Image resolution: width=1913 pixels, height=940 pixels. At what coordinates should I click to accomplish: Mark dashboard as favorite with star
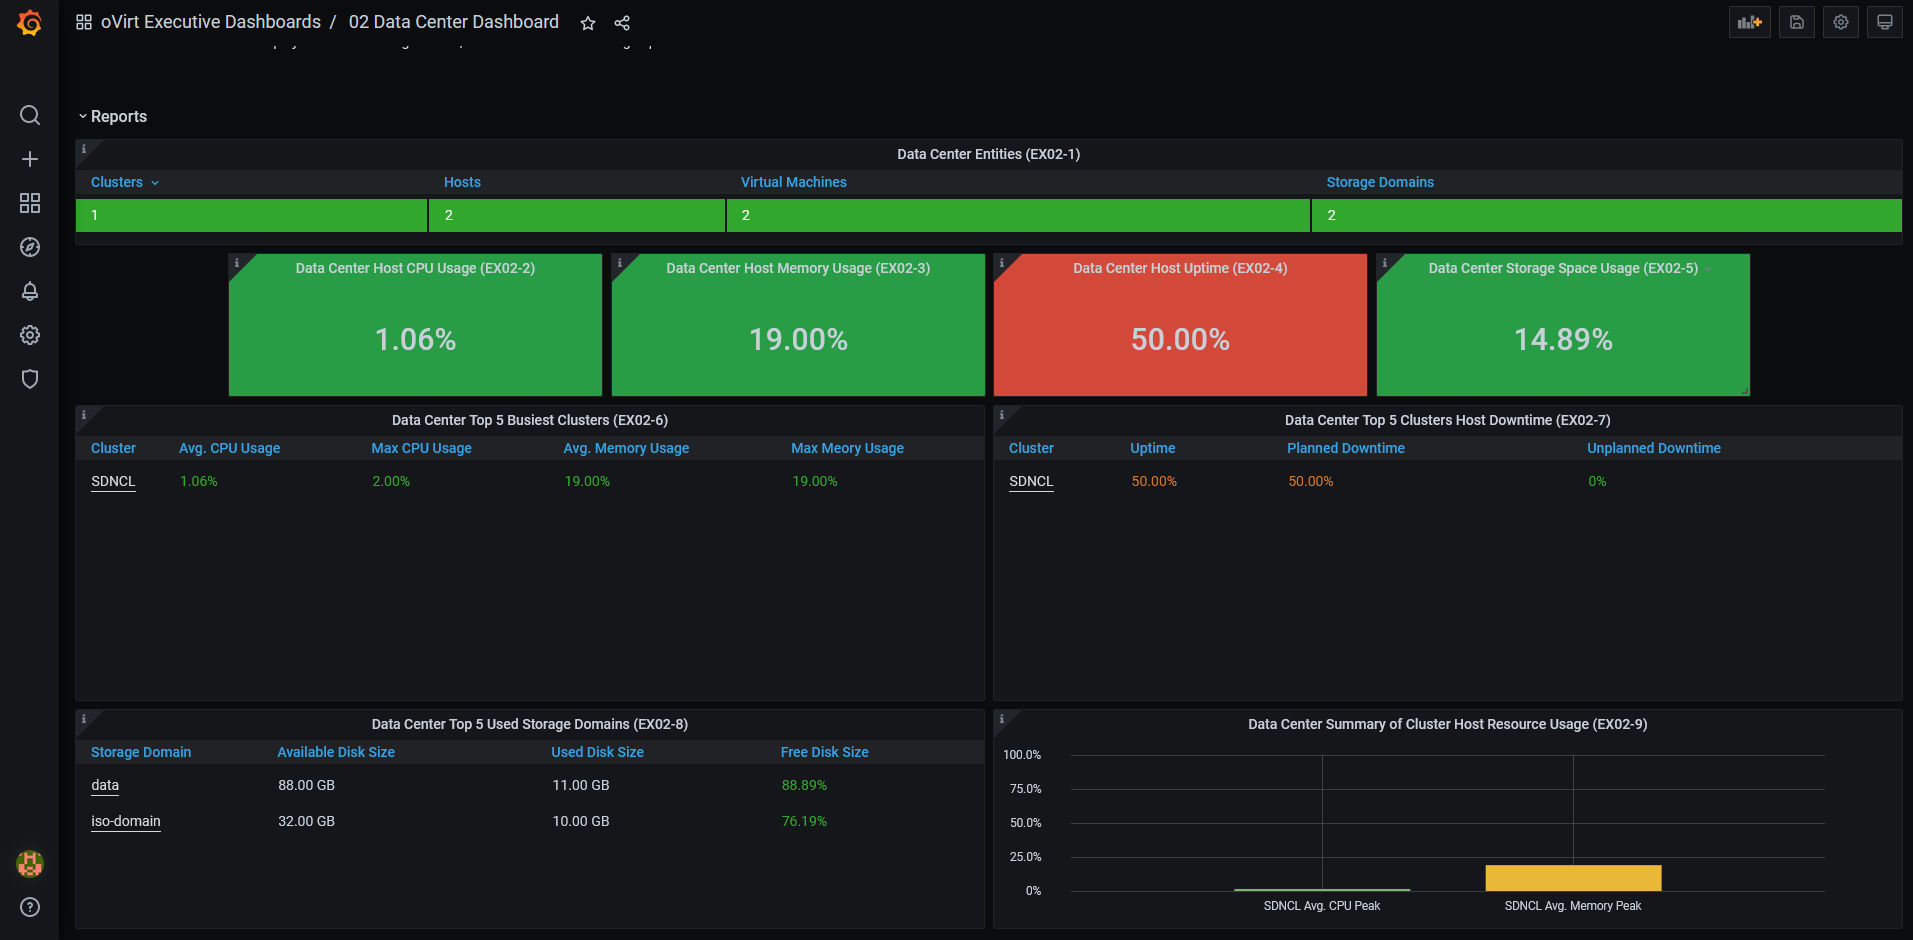click(x=588, y=23)
